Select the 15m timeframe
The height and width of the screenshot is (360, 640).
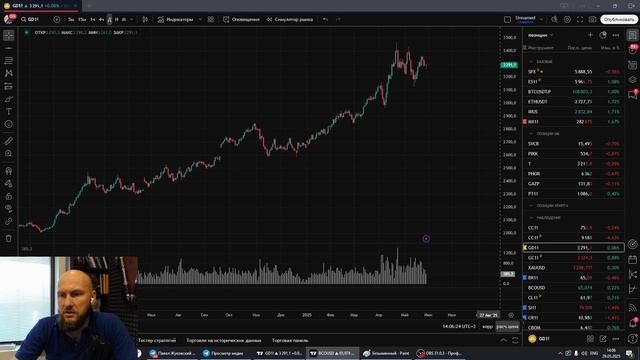(x=82, y=19)
